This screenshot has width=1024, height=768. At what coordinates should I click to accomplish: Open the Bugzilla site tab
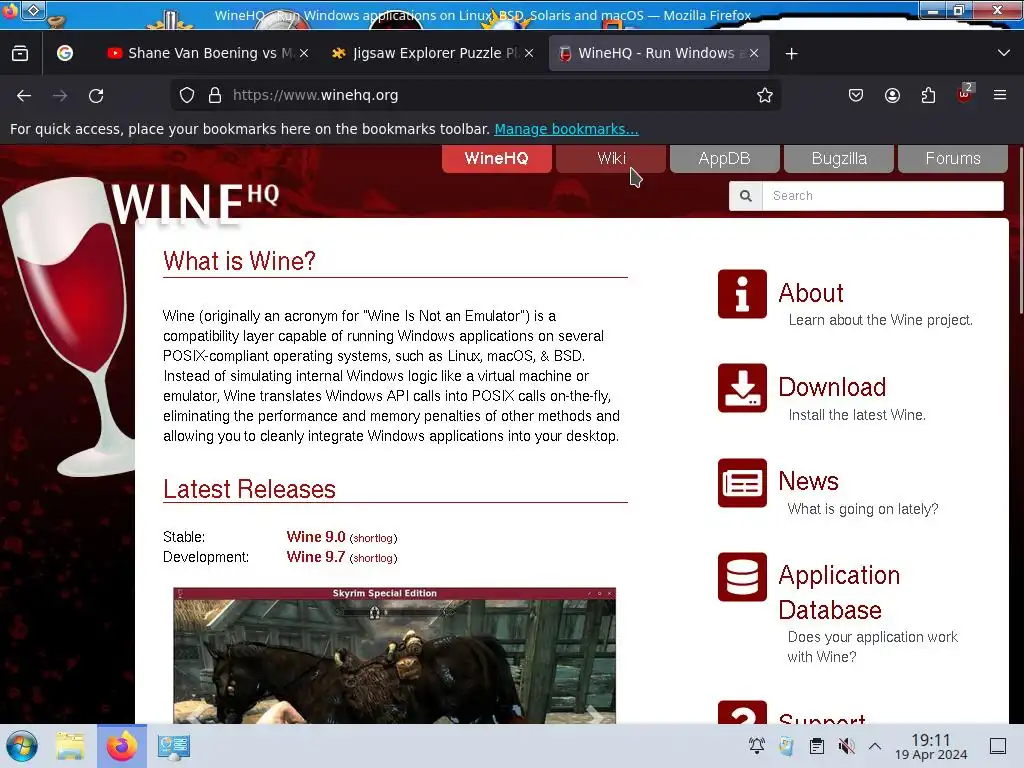(839, 159)
